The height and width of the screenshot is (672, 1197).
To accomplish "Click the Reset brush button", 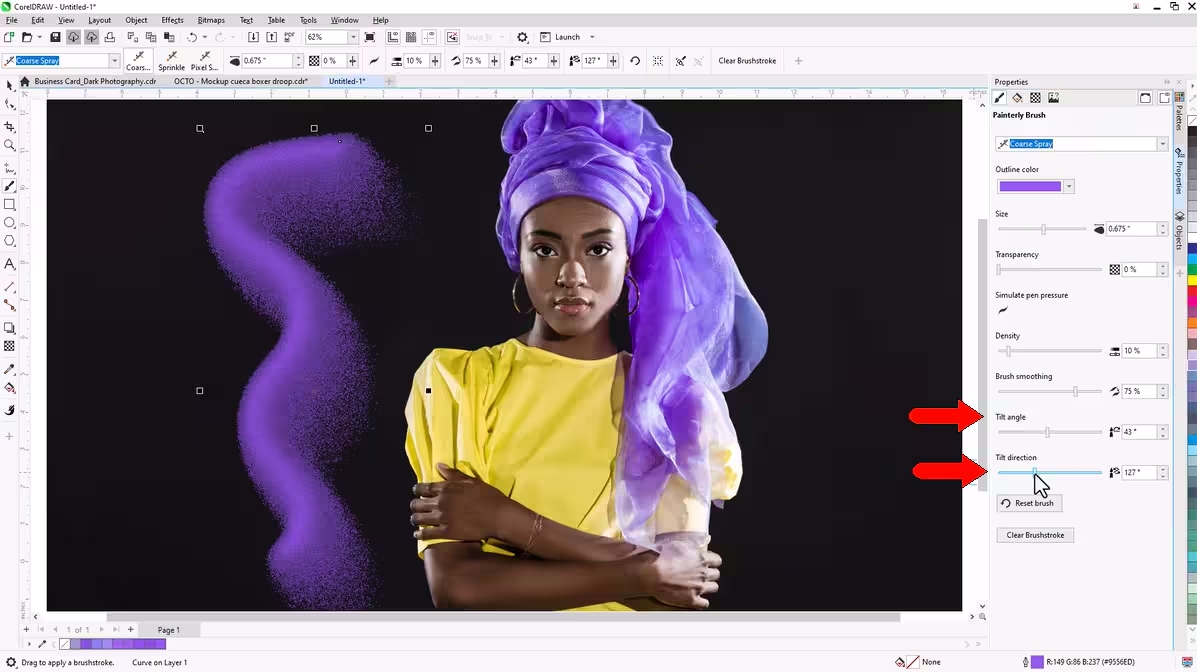I will (1028, 503).
